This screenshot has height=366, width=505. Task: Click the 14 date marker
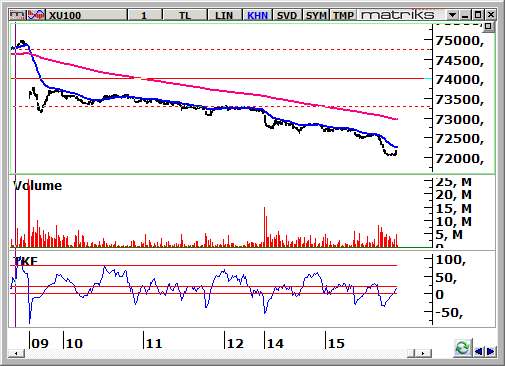(x=275, y=343)
